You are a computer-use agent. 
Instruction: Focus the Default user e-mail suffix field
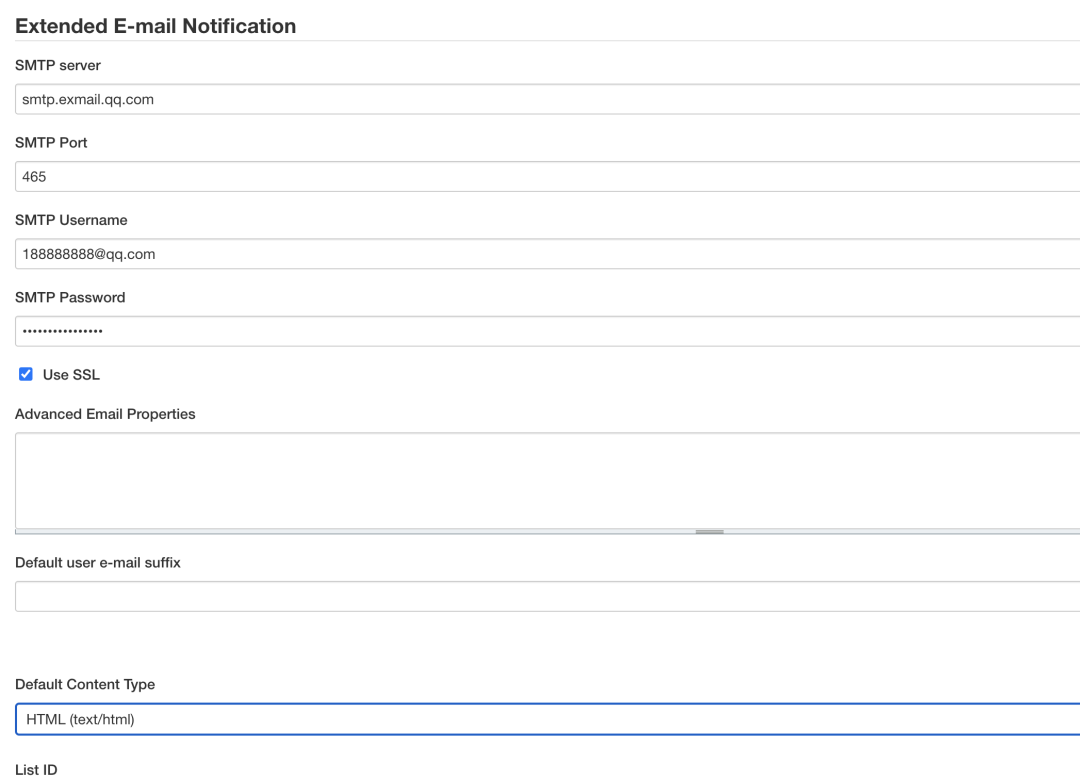tap(547, 596)
